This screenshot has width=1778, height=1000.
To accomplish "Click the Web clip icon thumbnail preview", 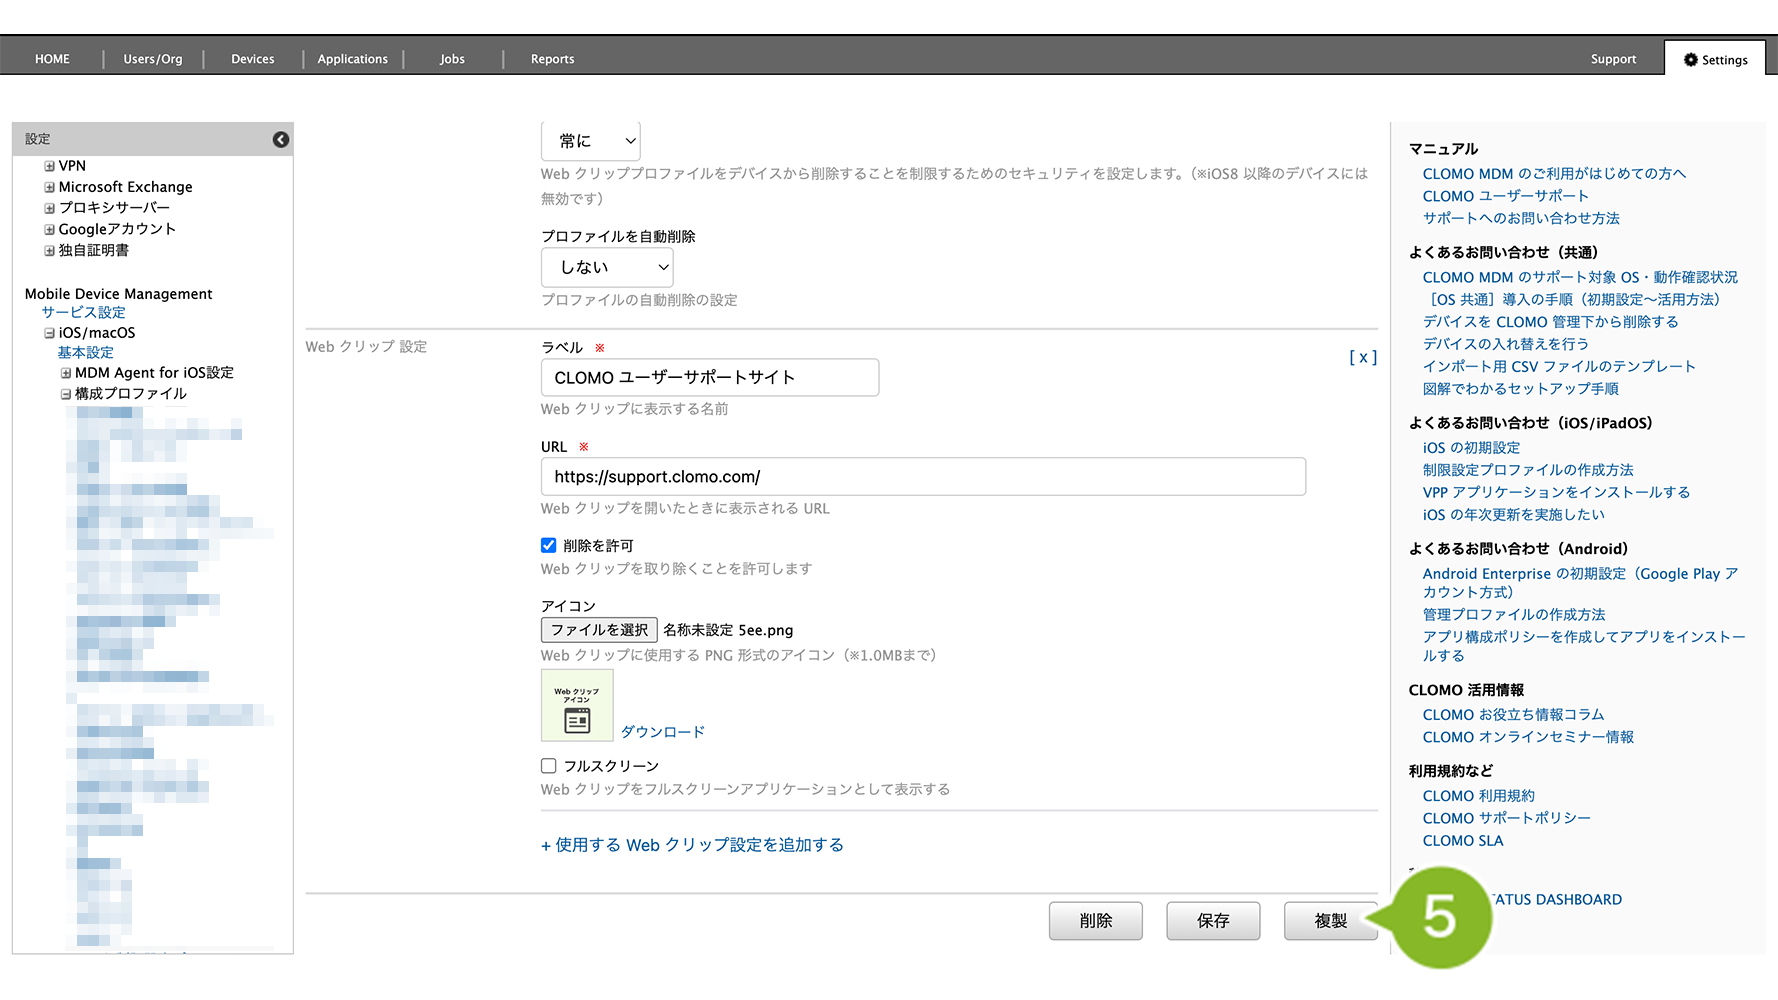I will pos(577,706).
